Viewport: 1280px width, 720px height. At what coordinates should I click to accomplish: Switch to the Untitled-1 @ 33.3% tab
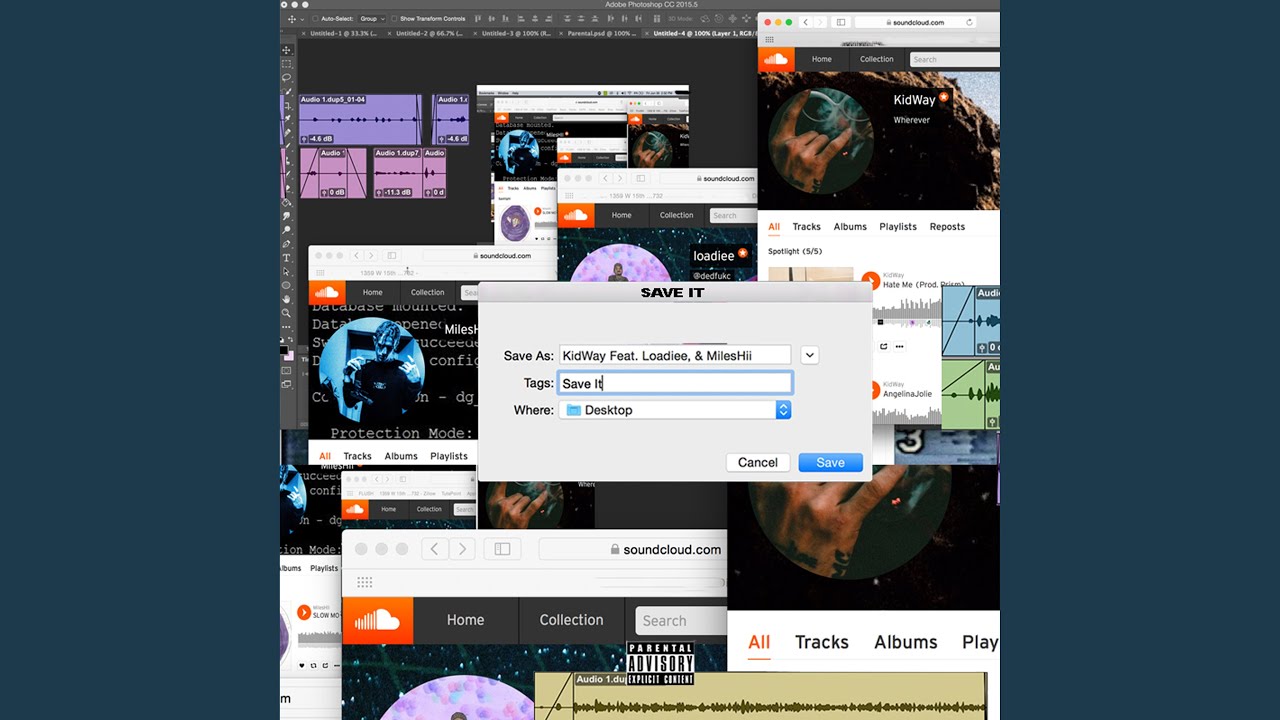345,33
